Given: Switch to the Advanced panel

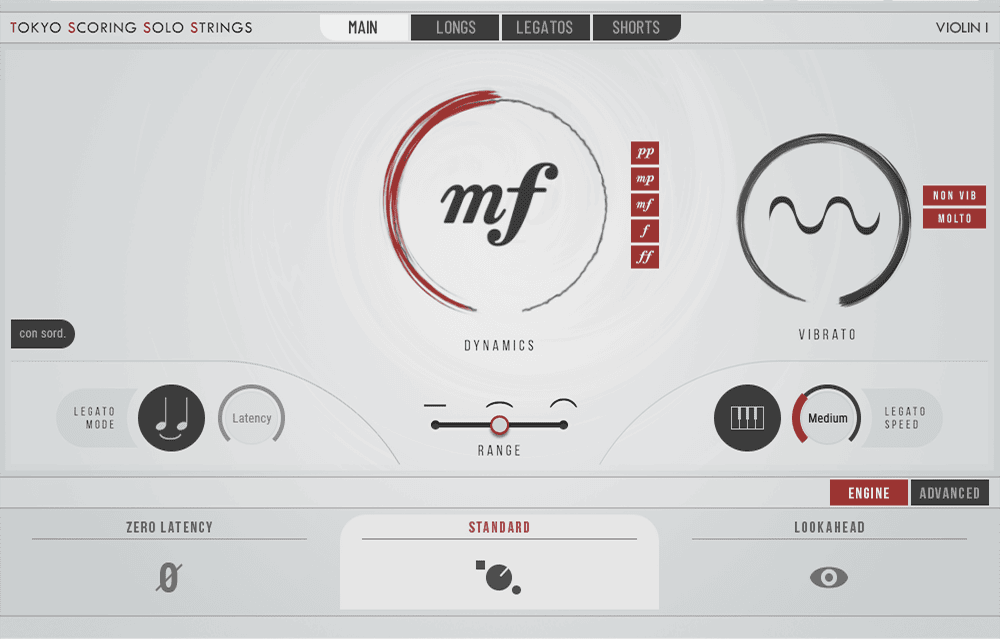Looking at the screenshot, I should click(949, 493).
